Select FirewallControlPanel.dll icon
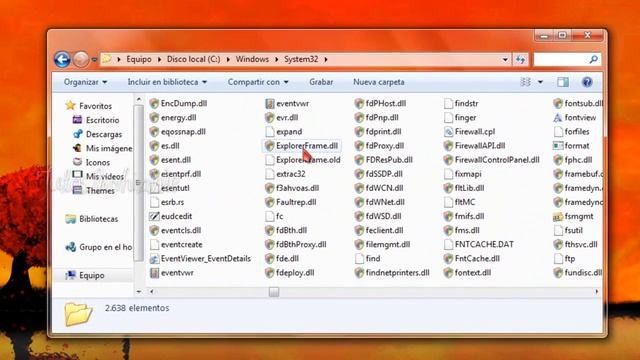The width and height of the screenshot is (640, 360). point(448,160)
